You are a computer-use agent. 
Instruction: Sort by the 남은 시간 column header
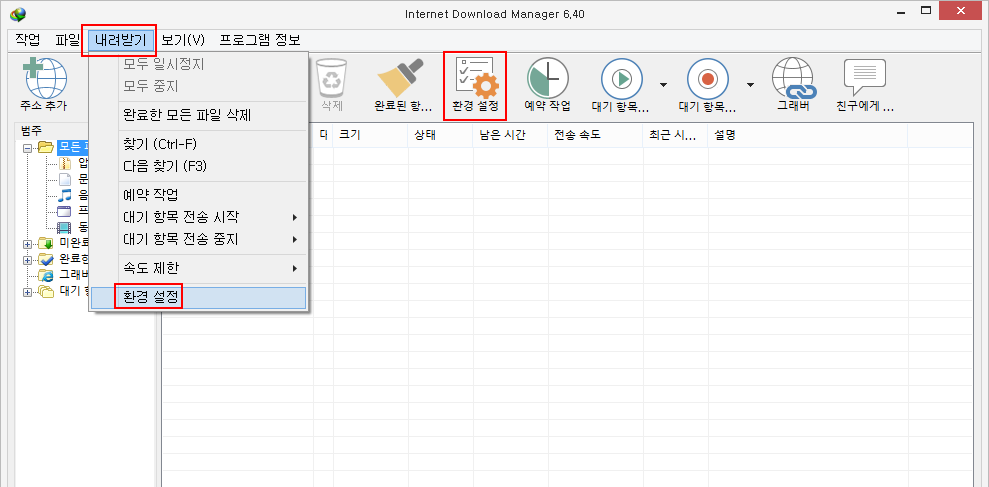[x=510, y=135]
